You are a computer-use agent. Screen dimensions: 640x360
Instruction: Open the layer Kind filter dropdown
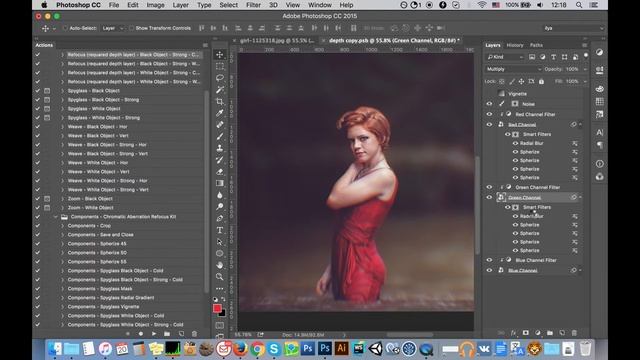click(x=505, y=57)
